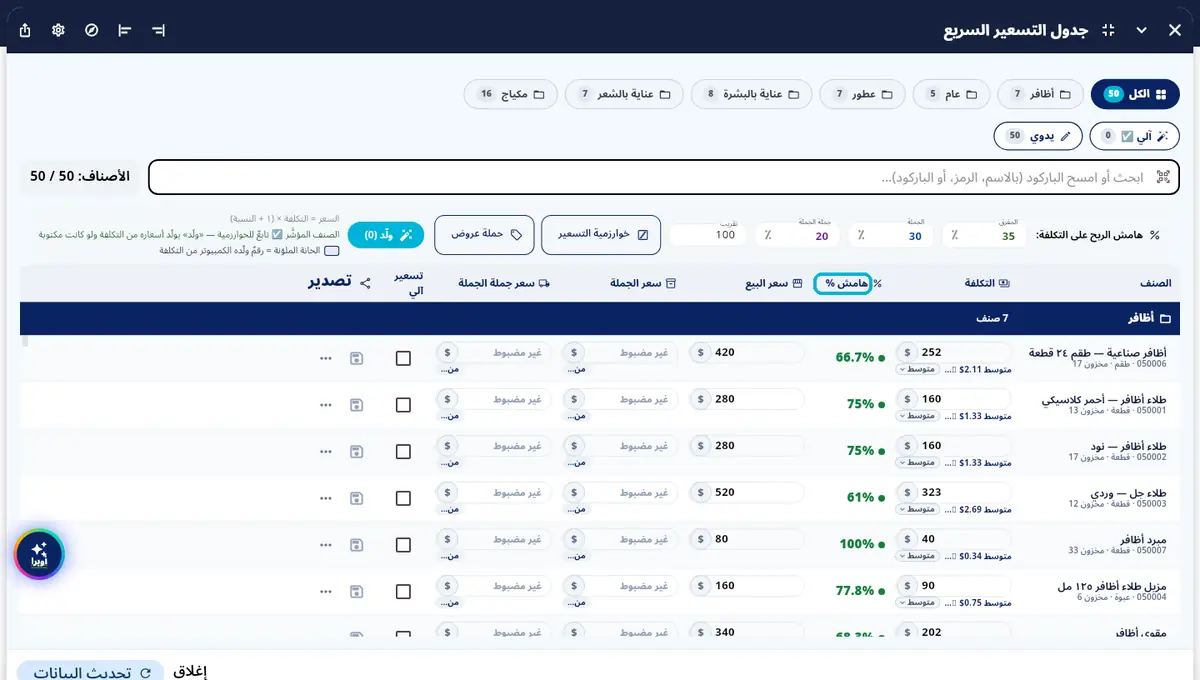Select the مكياج category tab
Viewport: 1200px width, 680px height.
point(510,94)
